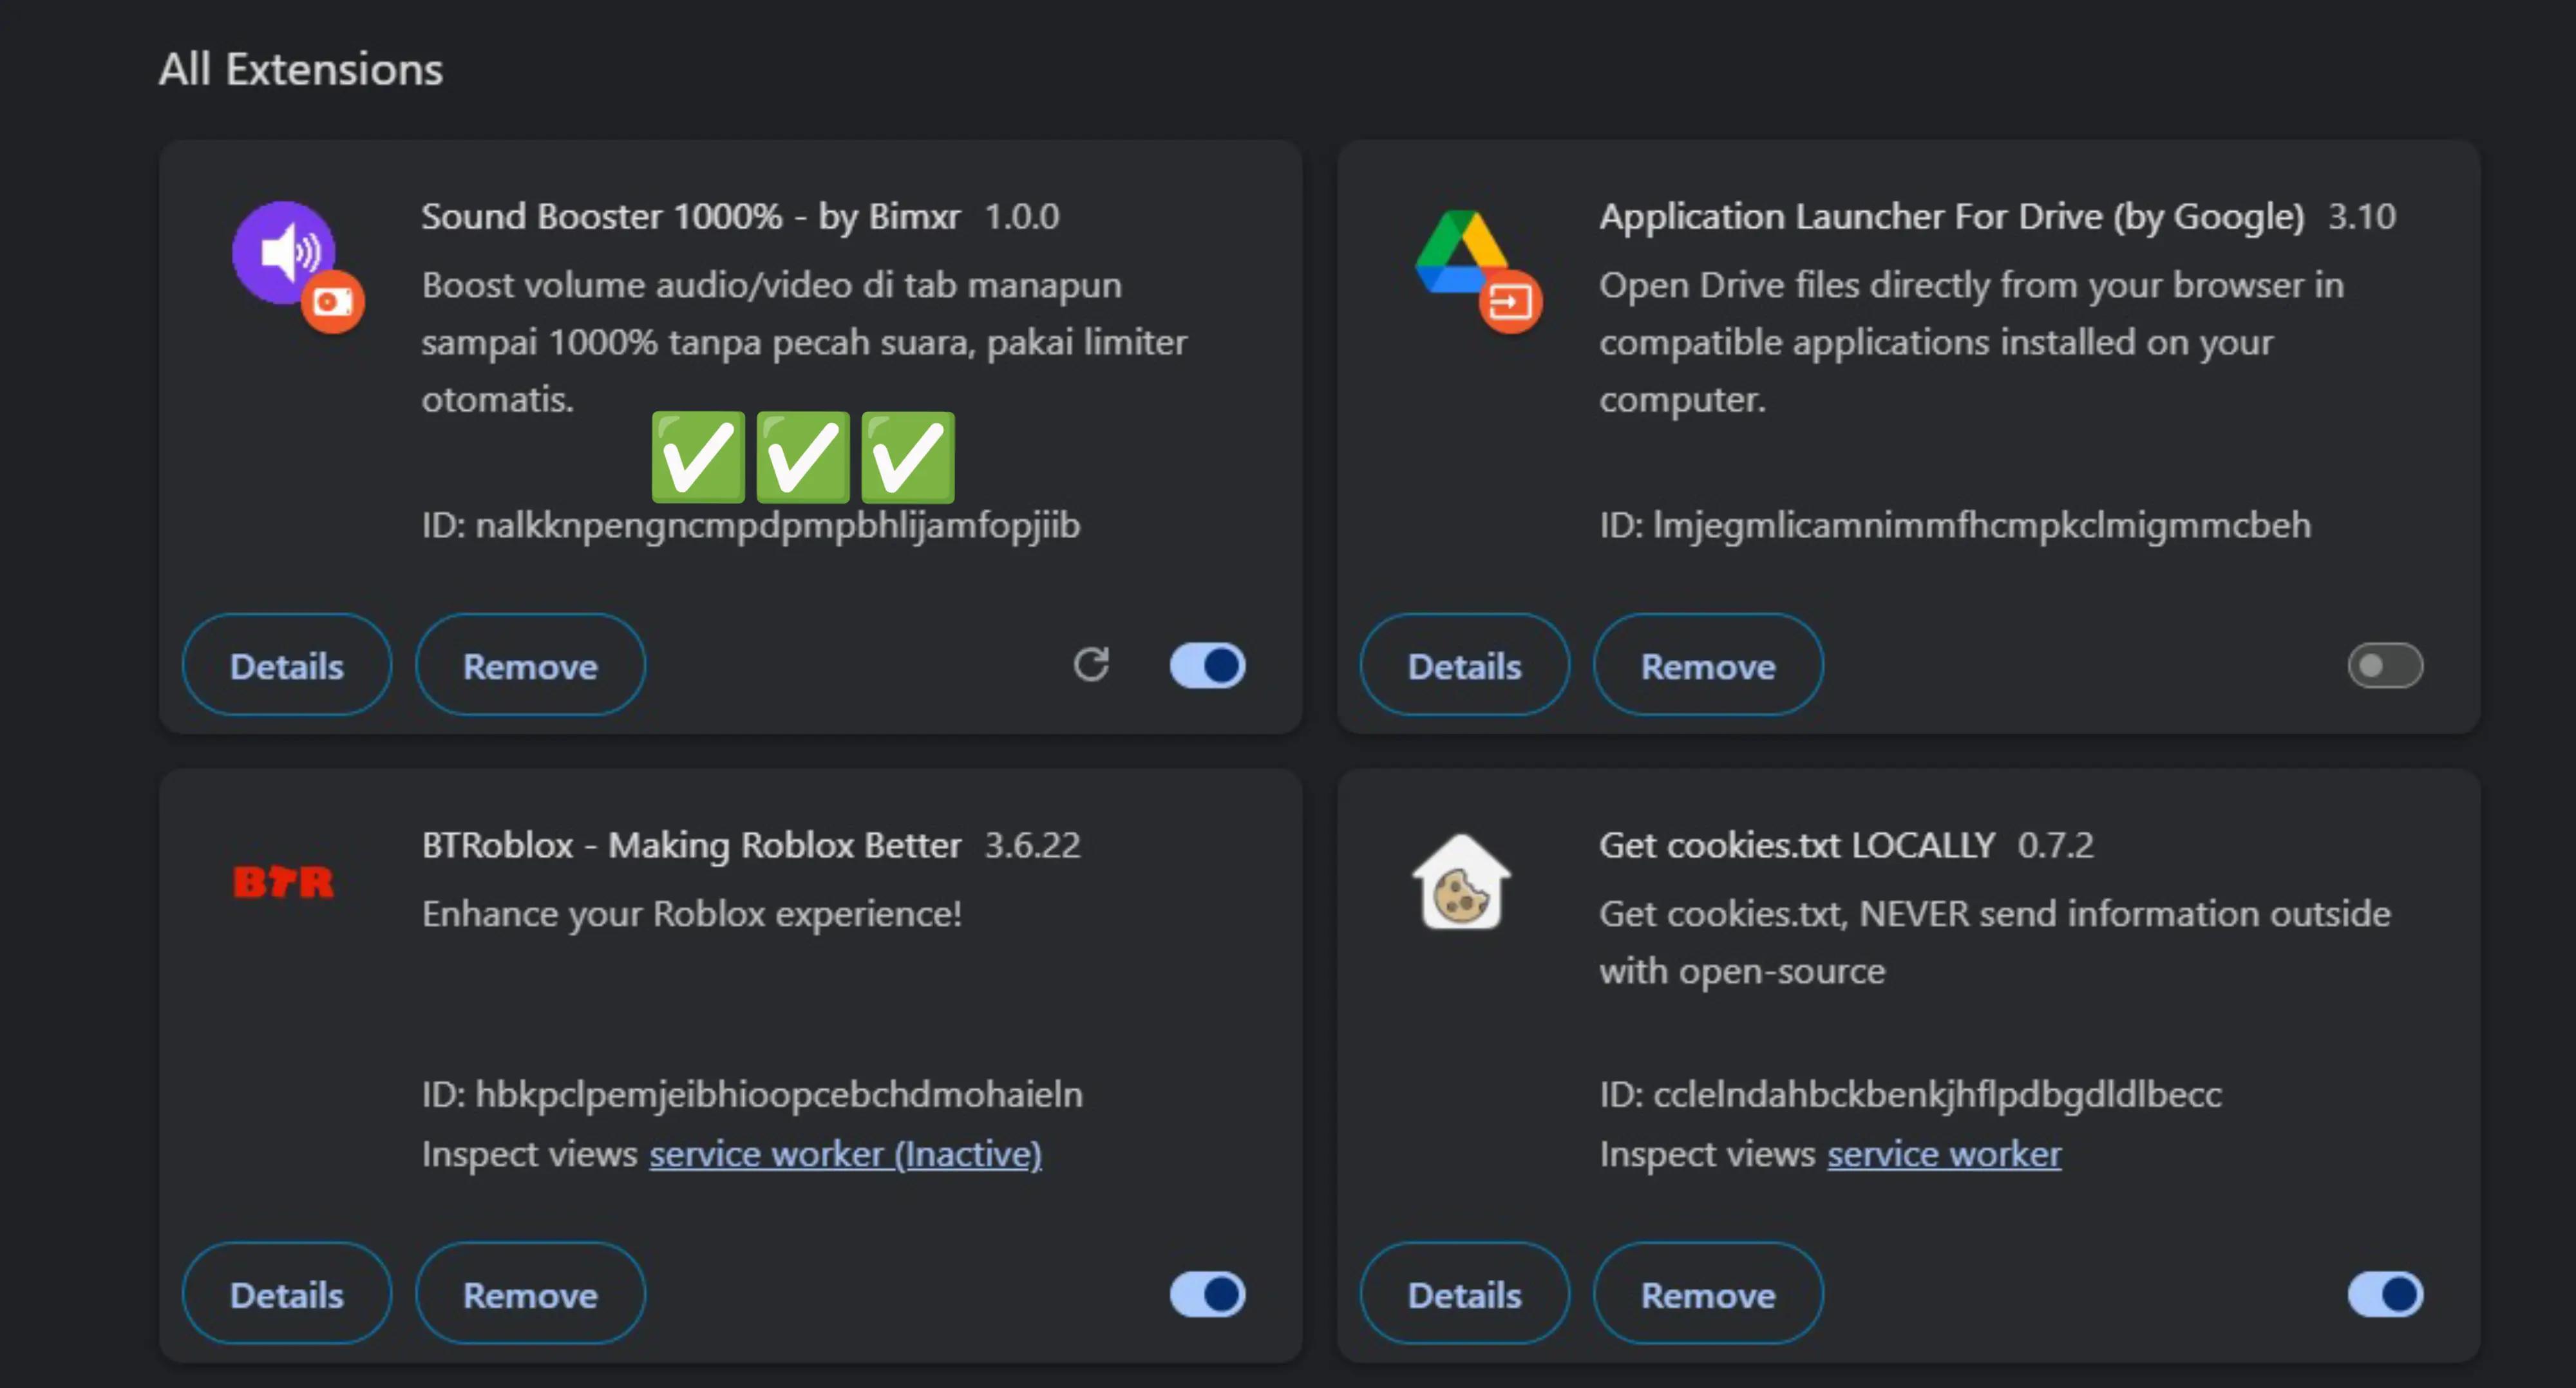Click version 1.0.0 of Sound Booster
The image size is (2576, 1388).
pos(1022,216)
